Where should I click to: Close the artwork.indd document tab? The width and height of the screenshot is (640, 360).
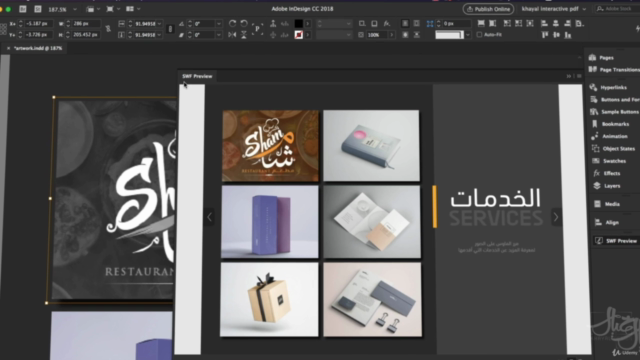(x=8, y=48)
